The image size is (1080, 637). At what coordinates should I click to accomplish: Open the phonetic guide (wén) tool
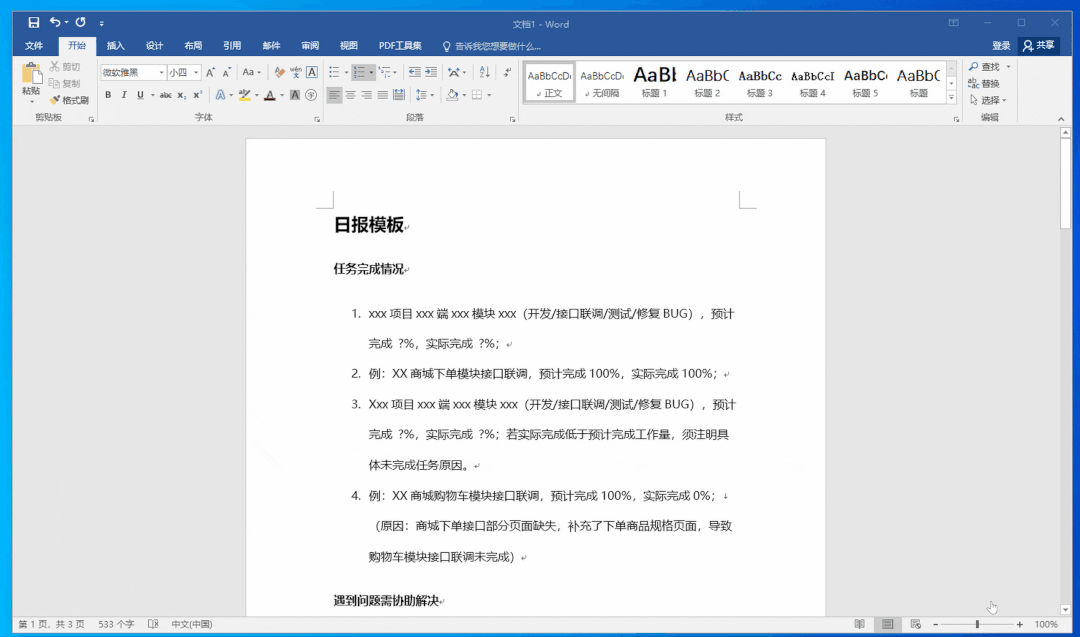[295, 72]
